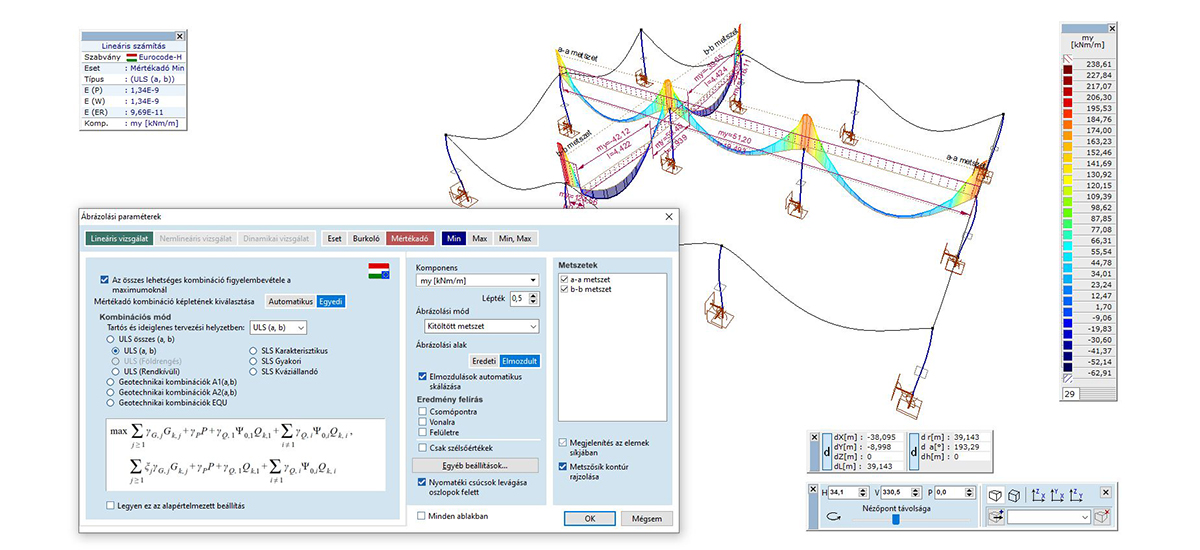Select the SLS Gyakori radio option
Screen dimensions: 1200x550
click(253, 361)
